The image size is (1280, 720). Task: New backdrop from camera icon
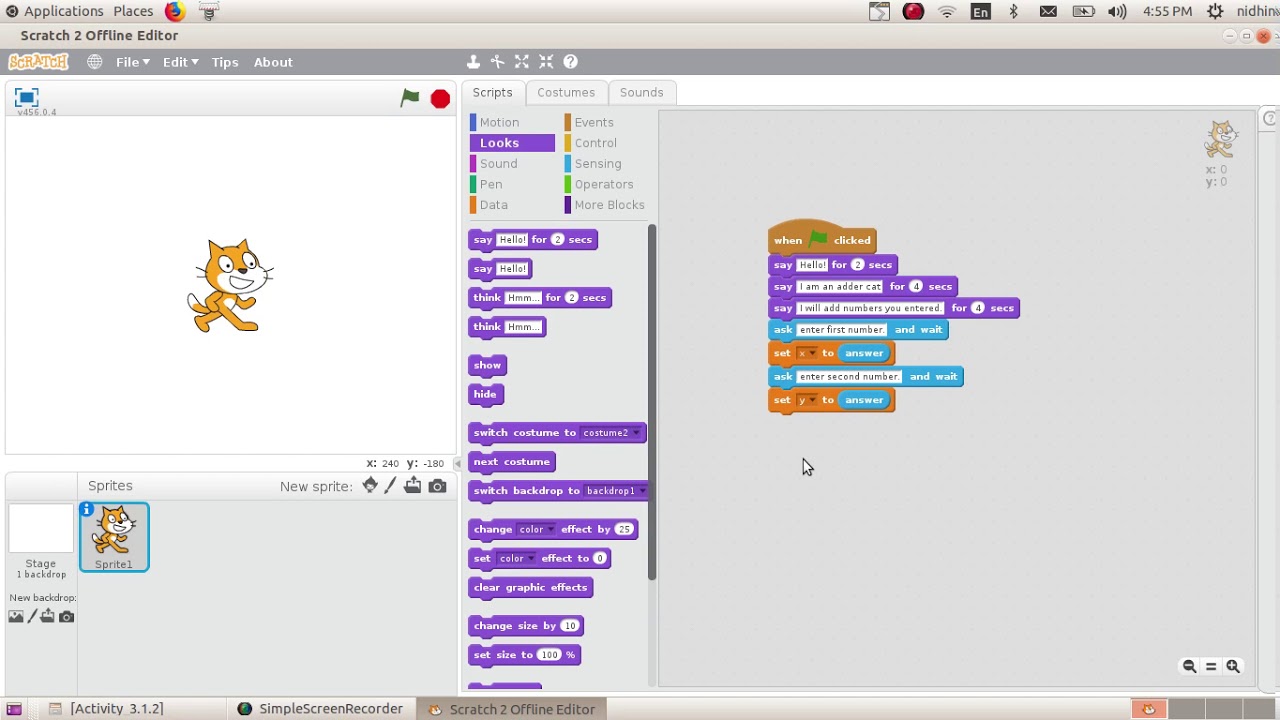(x=67, y=616)
